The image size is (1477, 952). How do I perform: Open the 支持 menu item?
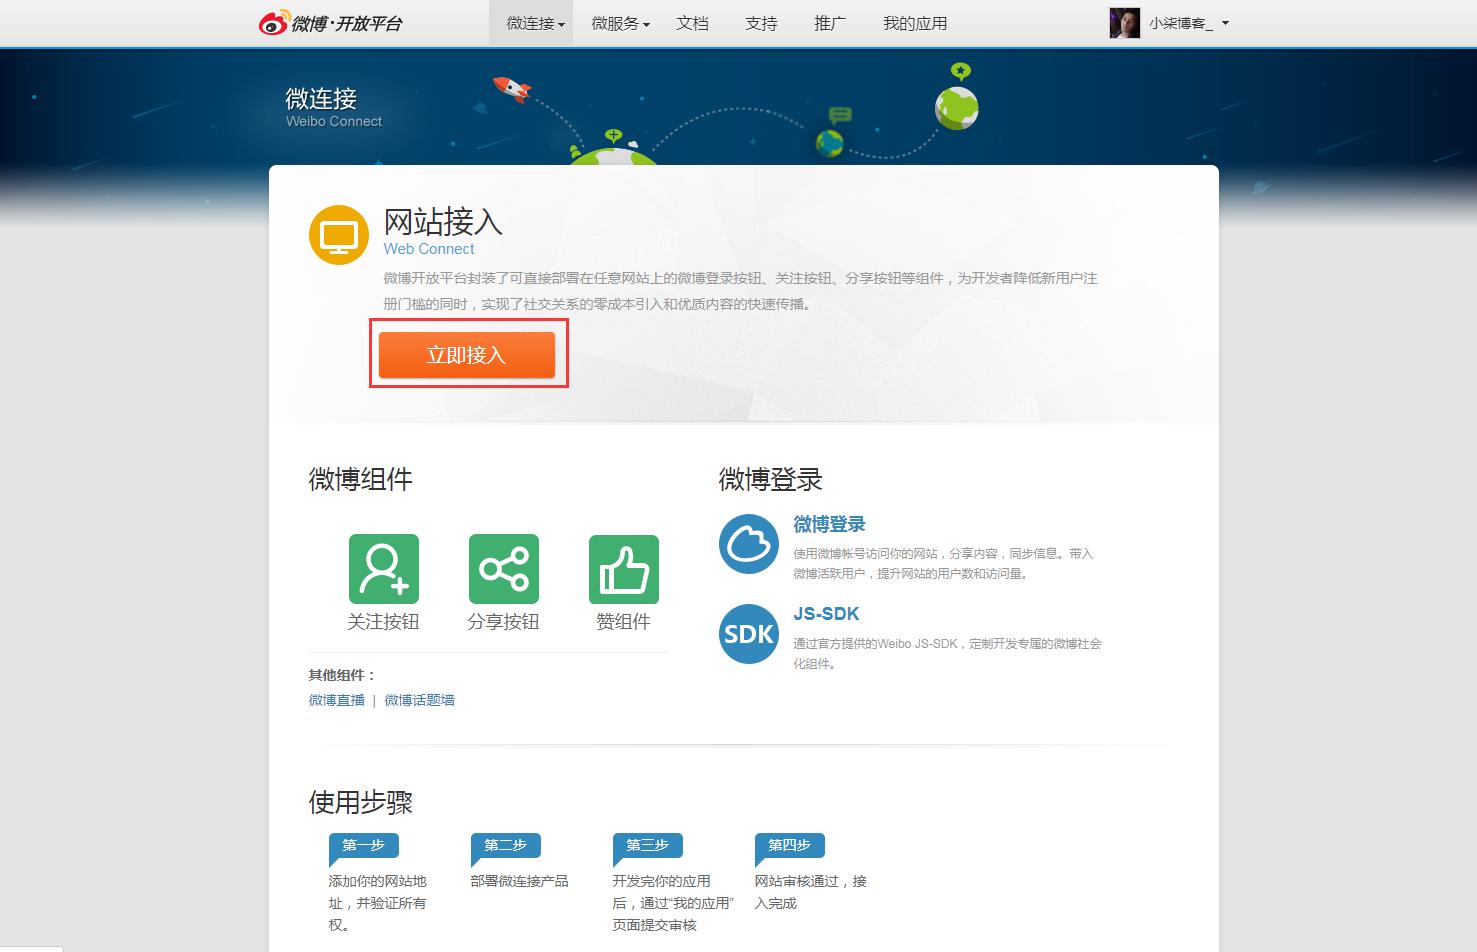pyautogui.click(x=761, y=23)
